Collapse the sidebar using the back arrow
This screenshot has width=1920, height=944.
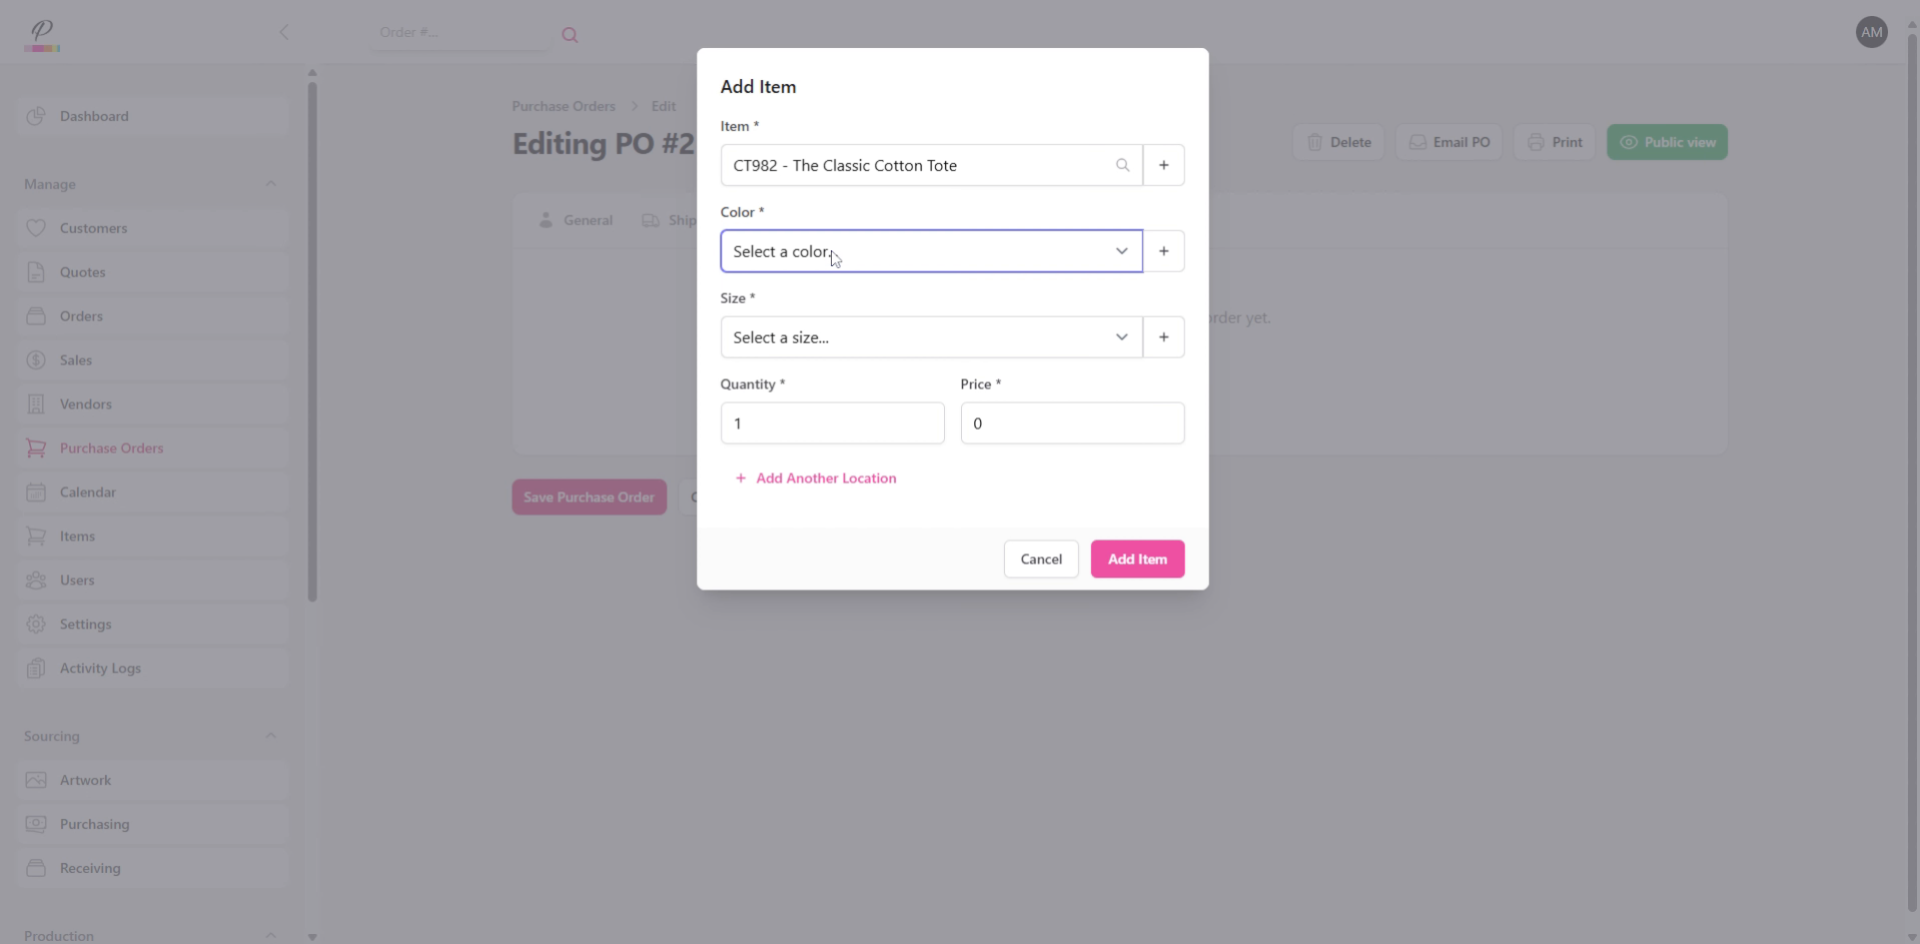284,31
